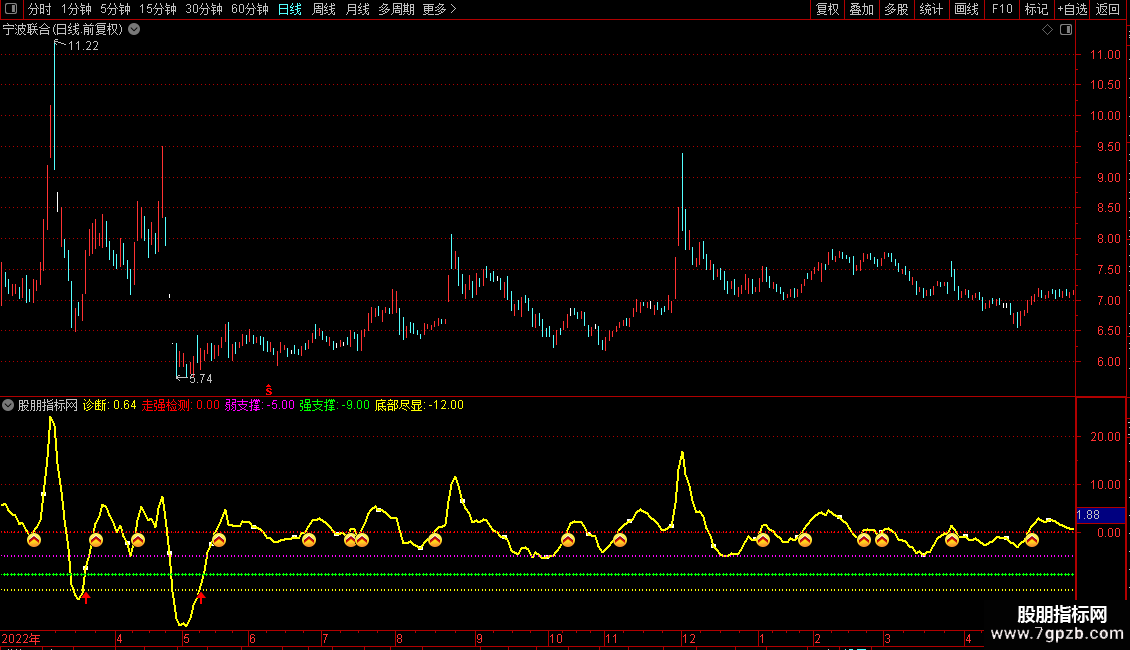Click the 返回 back button
Screen dimensions: 1130x650
tap(1108, 9)
